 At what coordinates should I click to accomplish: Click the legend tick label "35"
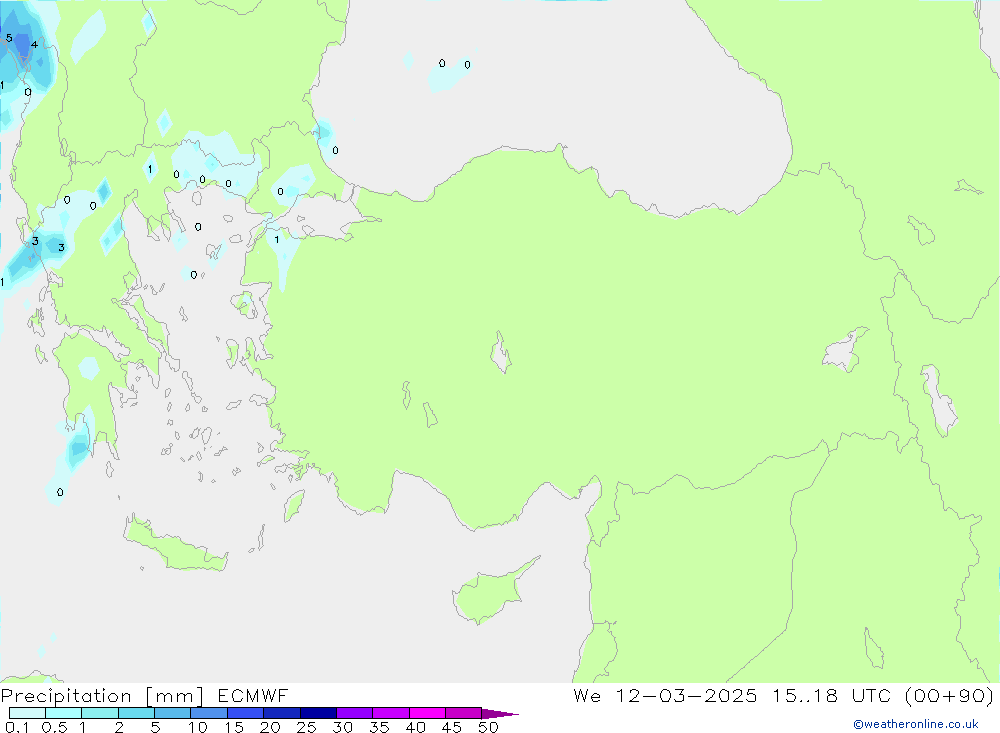tap(379, 727)
